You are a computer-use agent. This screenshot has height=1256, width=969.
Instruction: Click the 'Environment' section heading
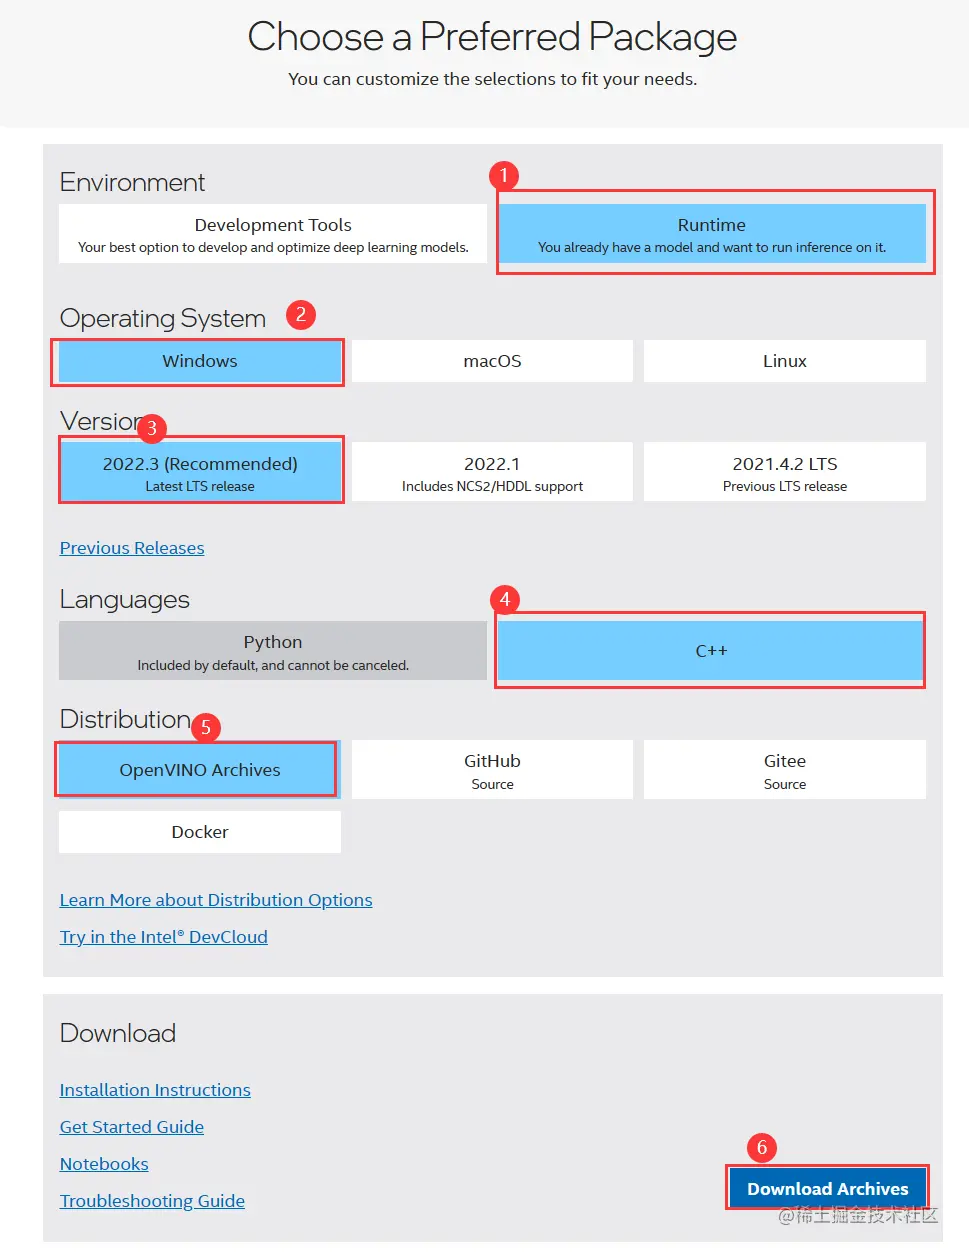pos(132,182)
